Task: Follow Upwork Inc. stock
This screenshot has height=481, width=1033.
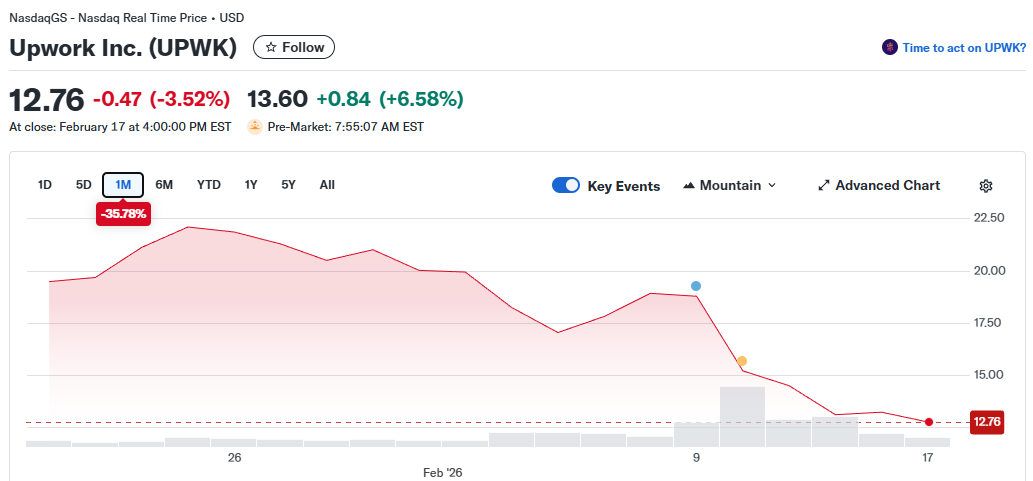Action: click(x=294, y=48)
